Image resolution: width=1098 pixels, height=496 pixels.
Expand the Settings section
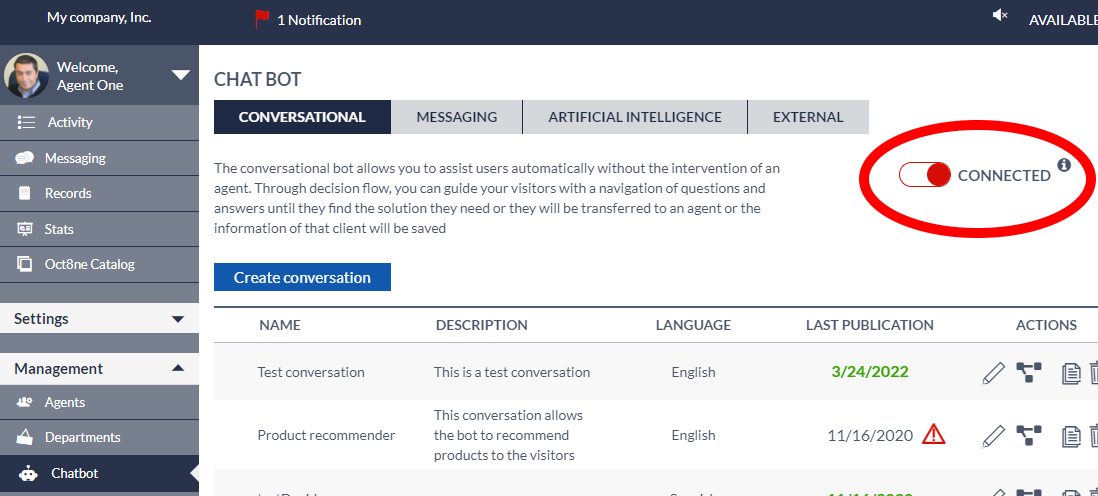[x=178, y=319]
